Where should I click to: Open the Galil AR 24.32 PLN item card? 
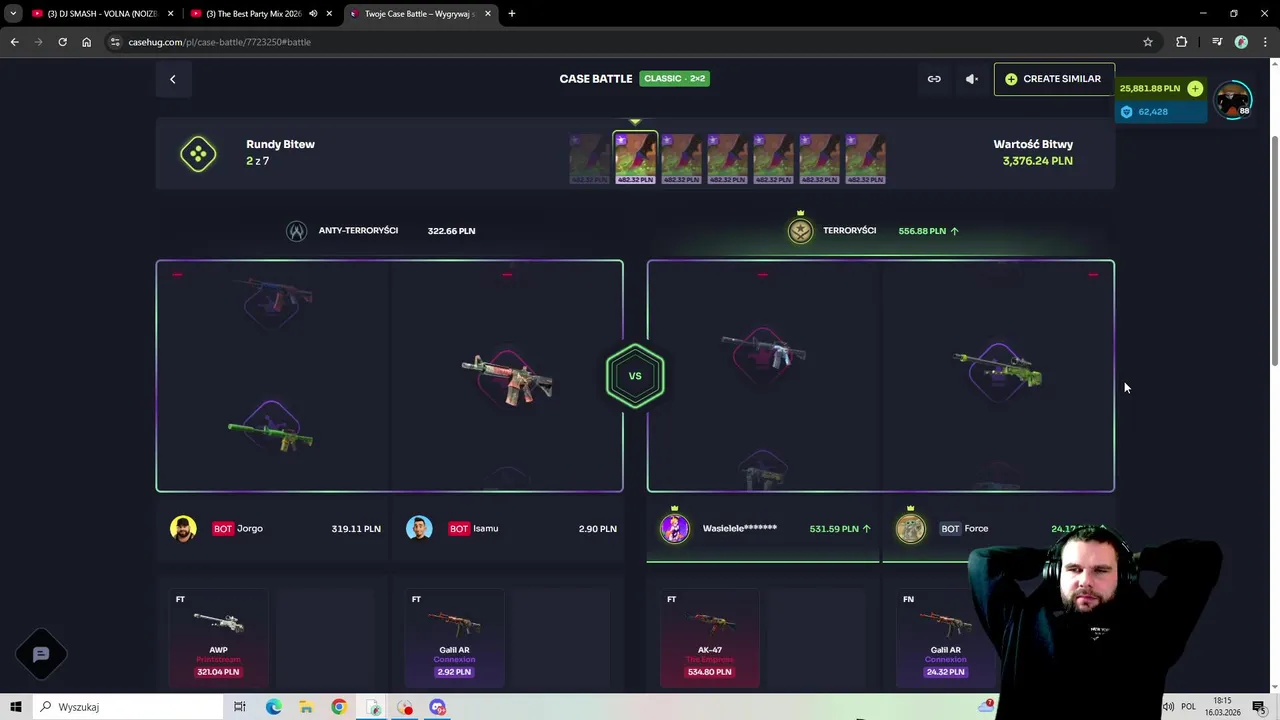click(945, 637)
